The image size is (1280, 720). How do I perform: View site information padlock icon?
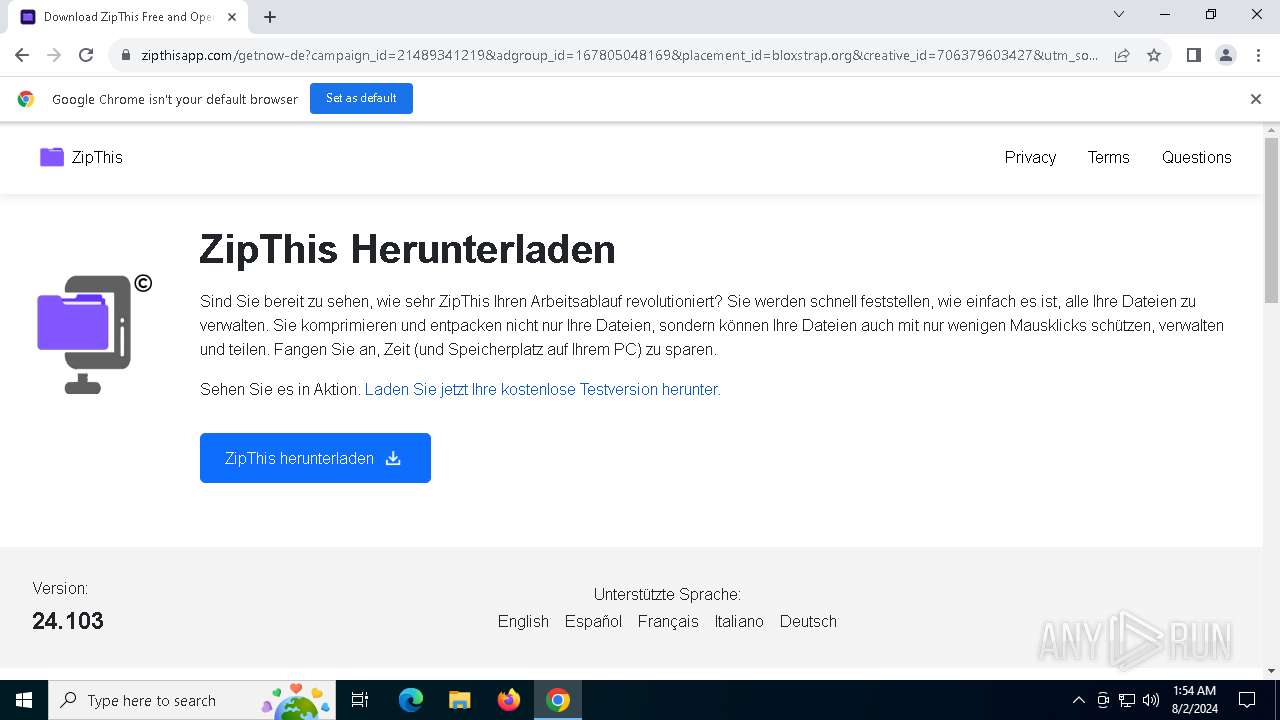tap(126, 56)
